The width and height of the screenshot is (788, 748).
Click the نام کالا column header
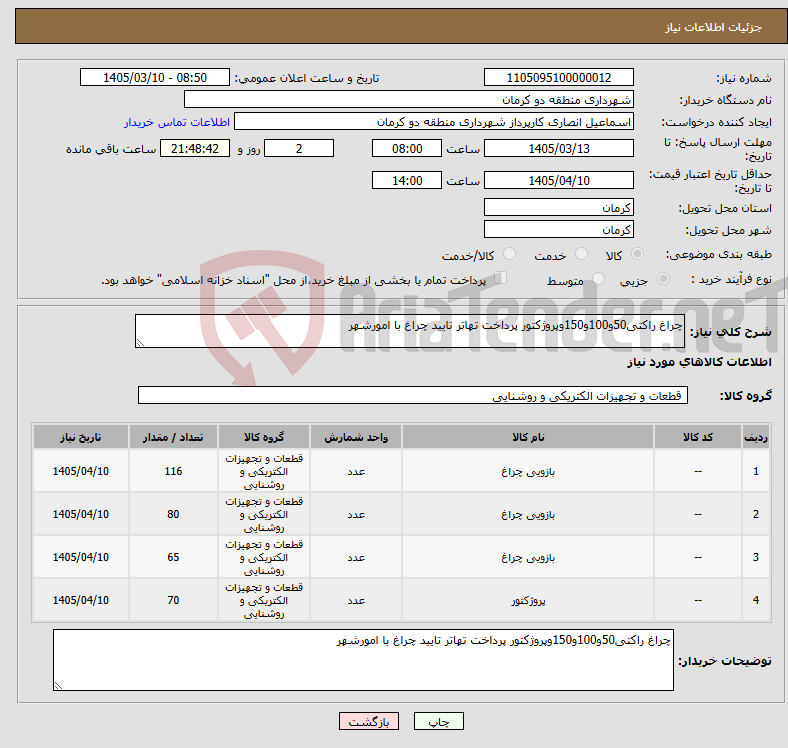pos(528,437)
